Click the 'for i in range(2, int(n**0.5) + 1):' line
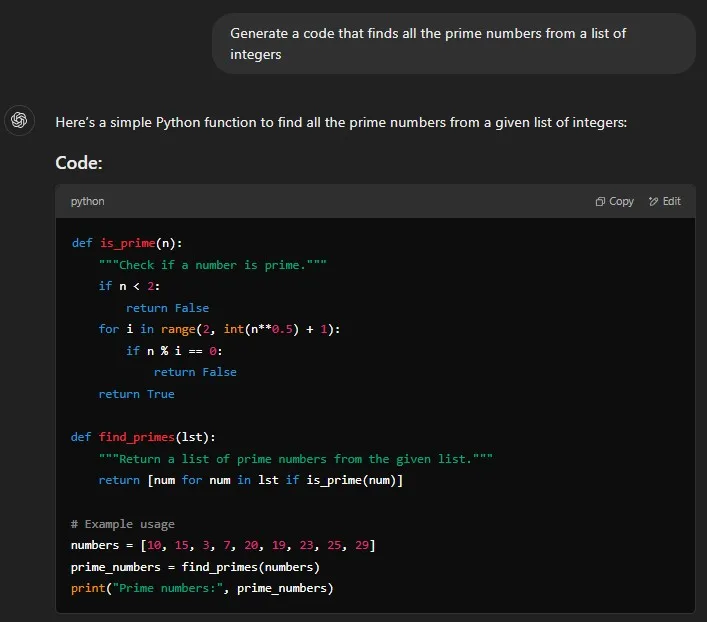The height and width of the screenshot is (622, 707). click(x=220, y=329)
